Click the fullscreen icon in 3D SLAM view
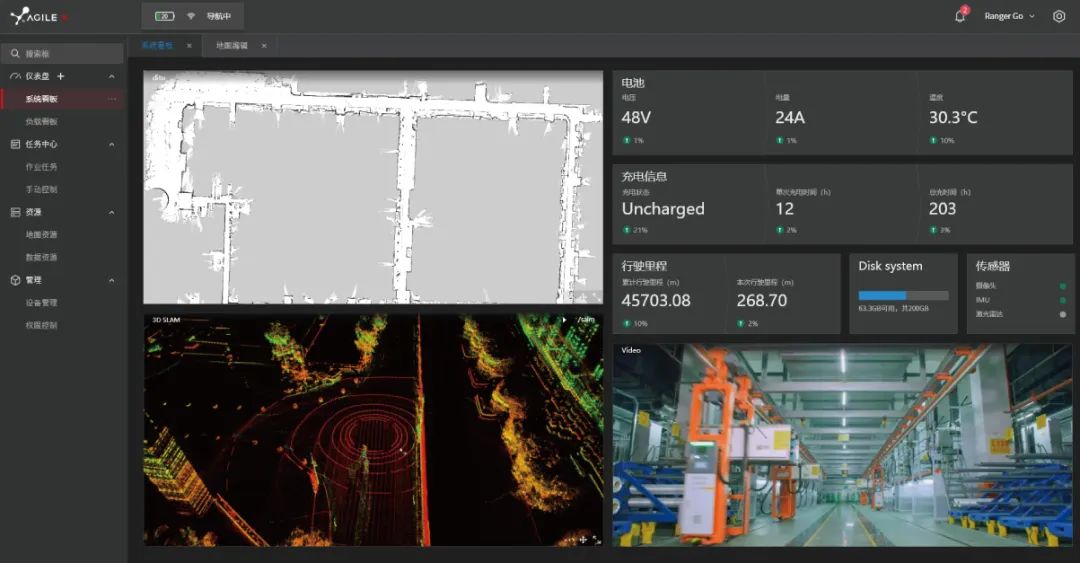 (x=596, y=539)
